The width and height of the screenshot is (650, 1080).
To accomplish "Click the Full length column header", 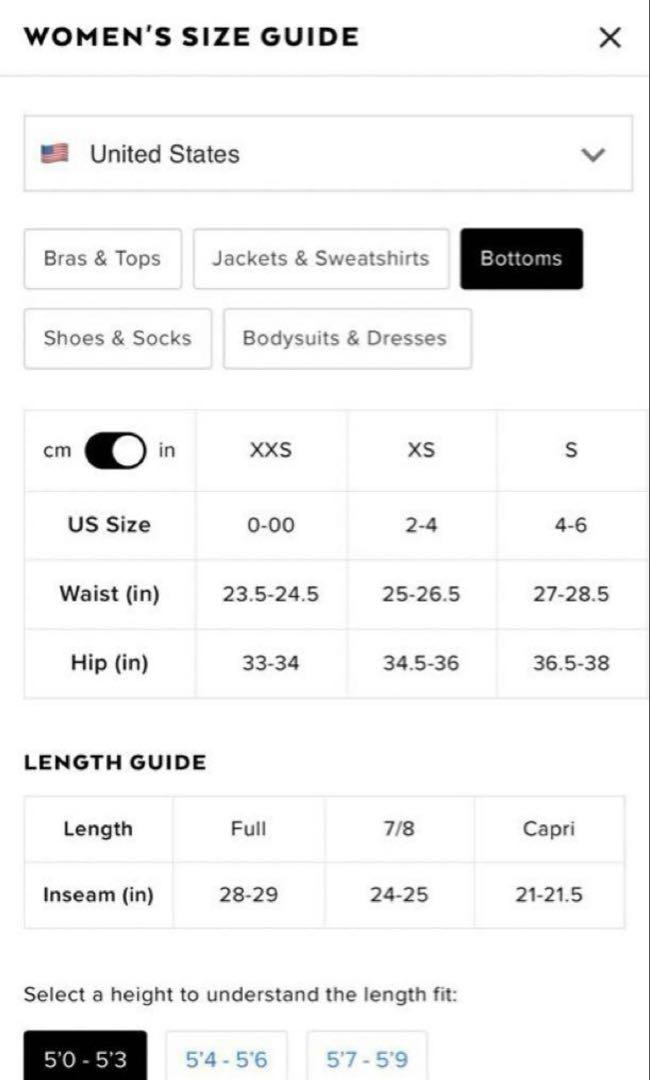I will pyautogui.click(x=249, y=829).
